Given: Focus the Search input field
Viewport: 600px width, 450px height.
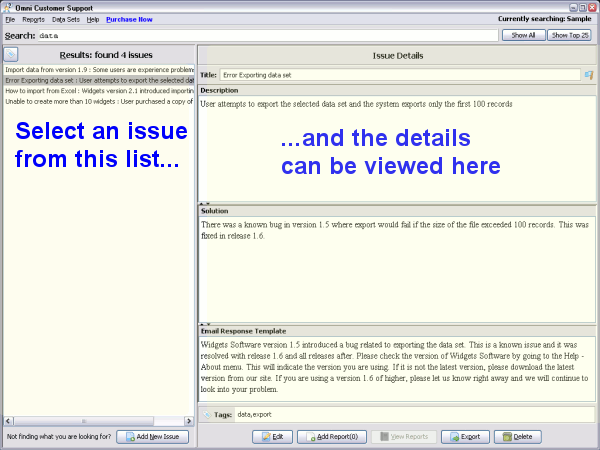Looking at the screenshot, I should point(268,36).
